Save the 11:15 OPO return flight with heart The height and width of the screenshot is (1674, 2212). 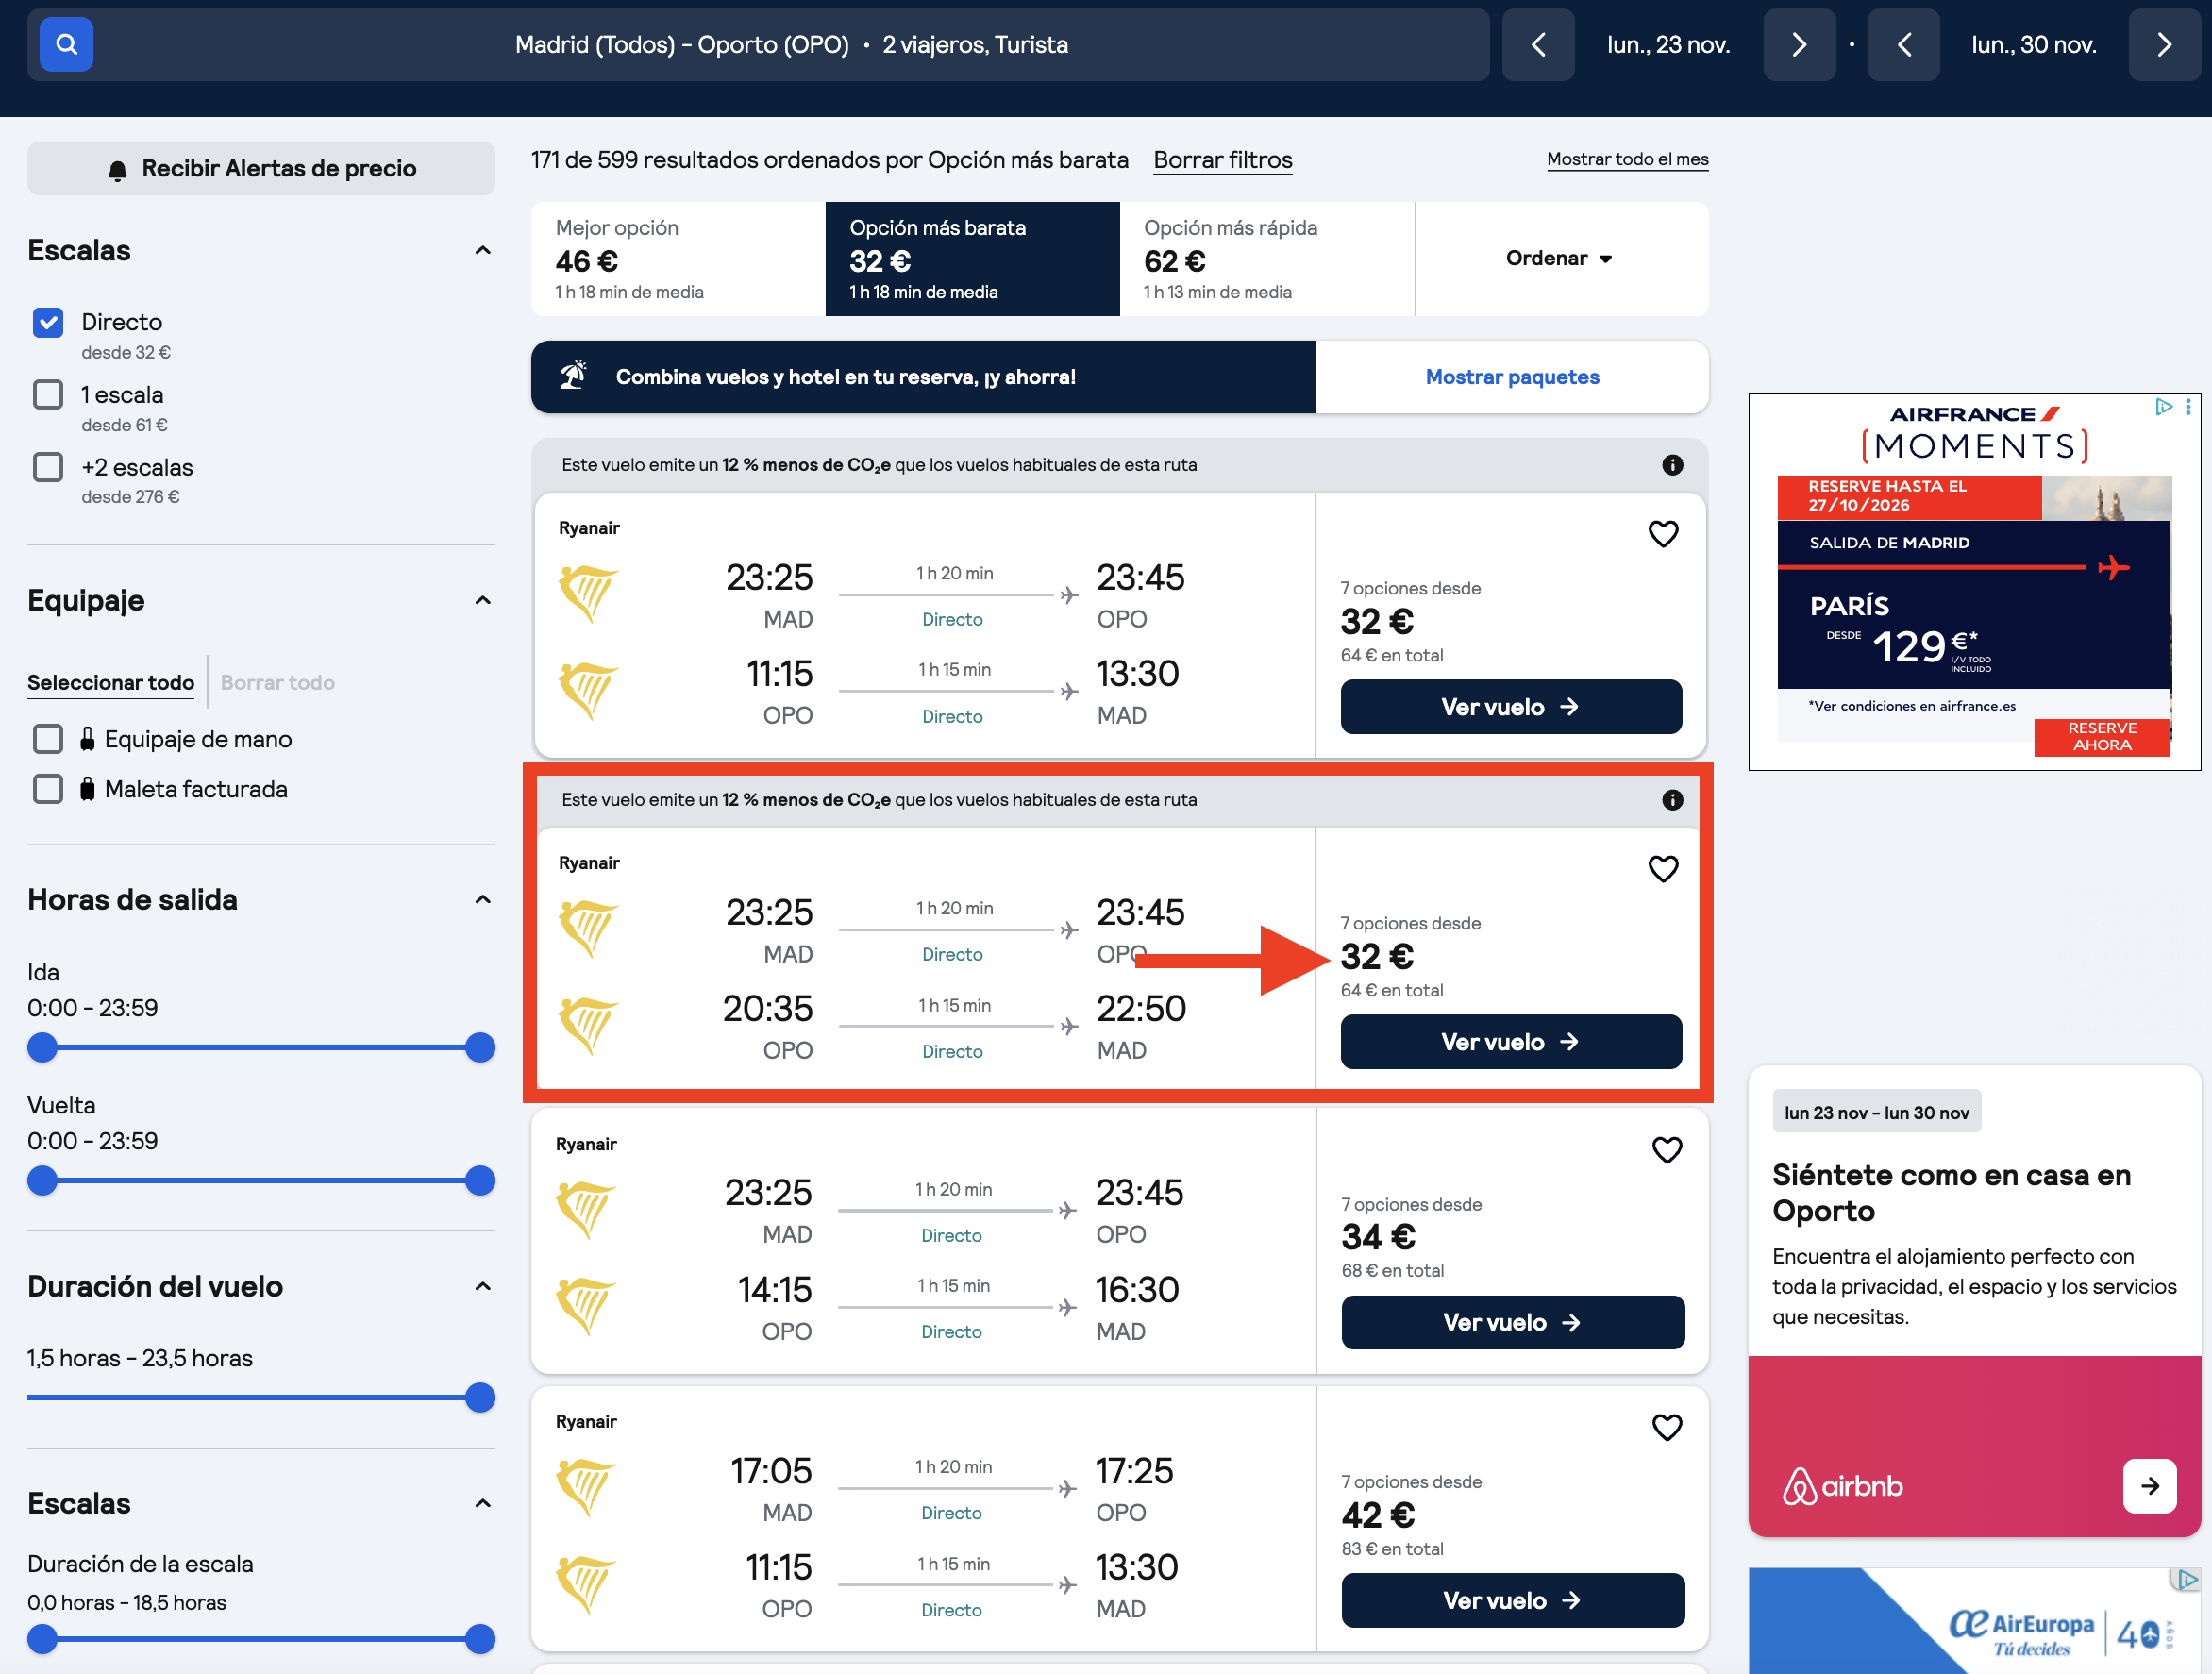click(x=1663, y=533)
